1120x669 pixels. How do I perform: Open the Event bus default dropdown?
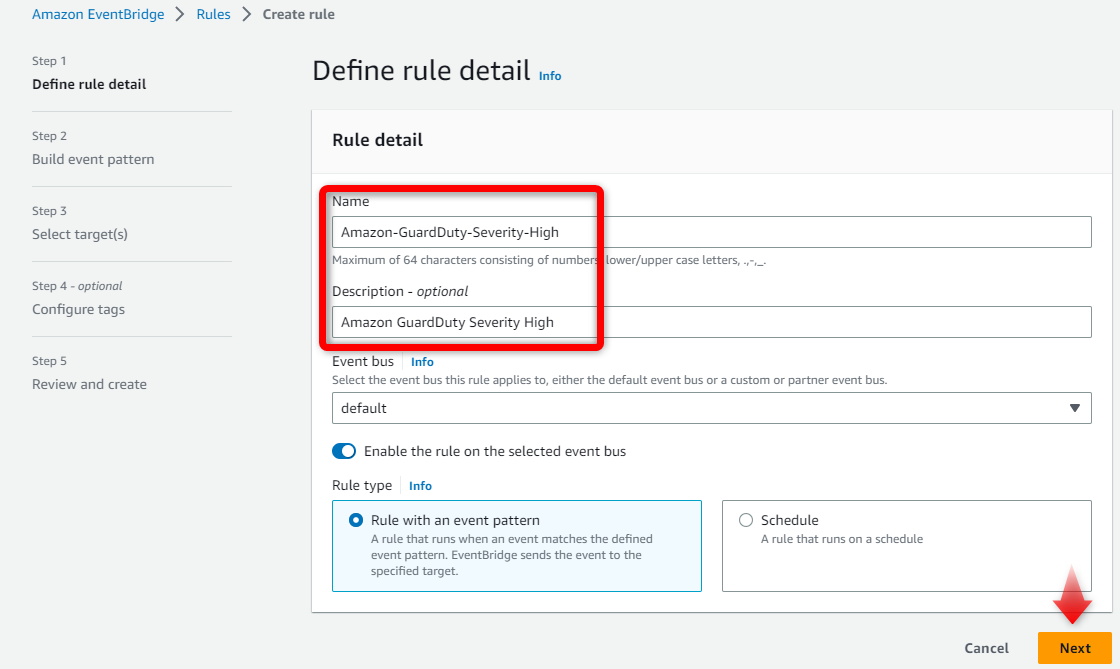[711, 408]
